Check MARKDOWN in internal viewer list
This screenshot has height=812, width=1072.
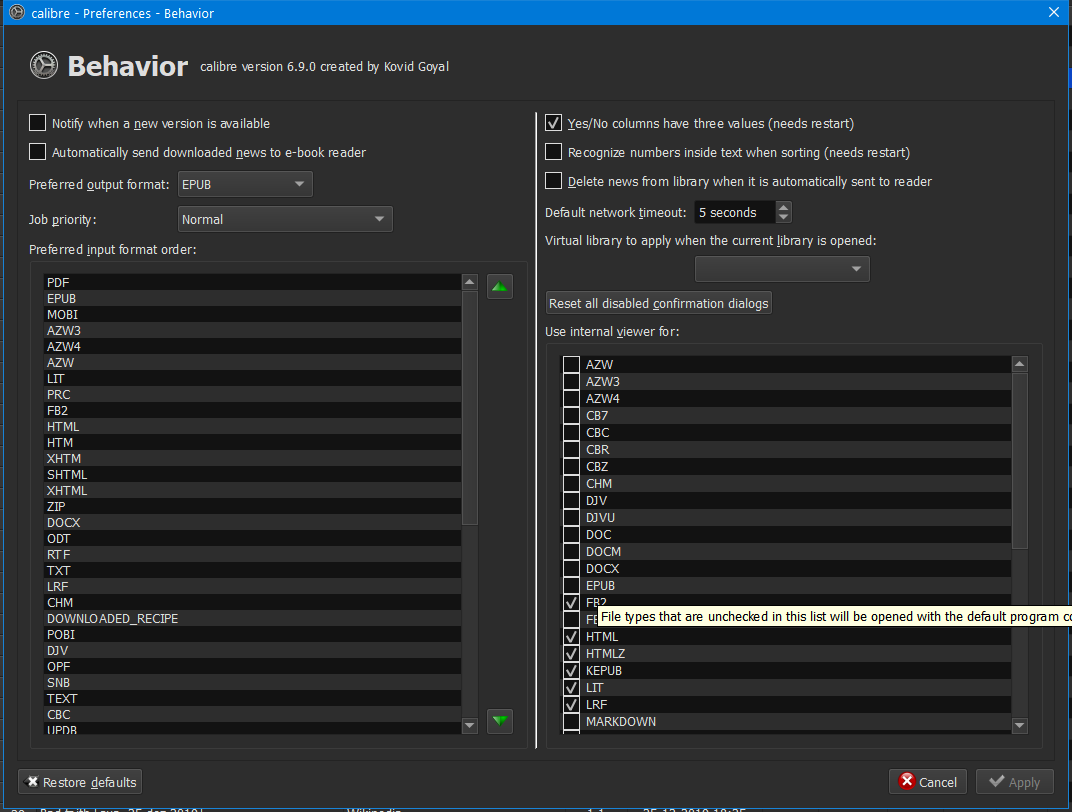(x=572, y=721)
